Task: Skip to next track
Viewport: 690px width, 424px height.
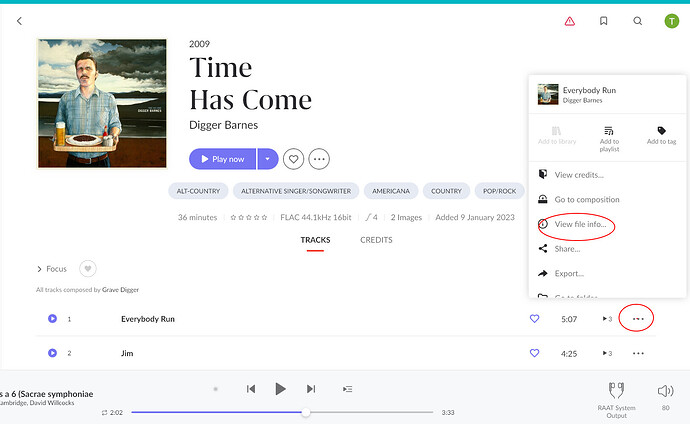Action: tap(311, 389)
